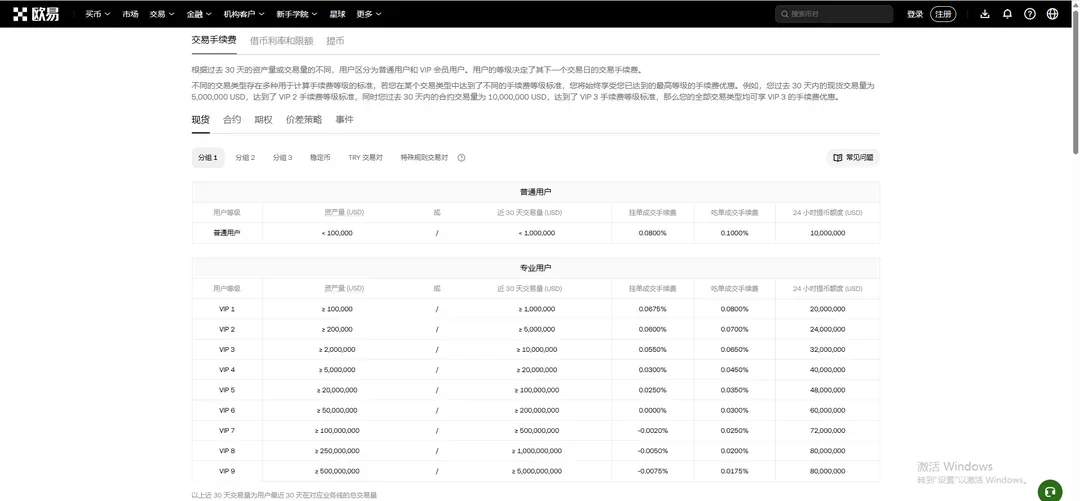Viewport: 1080px width, 501px height.
Task: Click the info icon beside 特殊规则交易对
Action: [x=461, y=158]
